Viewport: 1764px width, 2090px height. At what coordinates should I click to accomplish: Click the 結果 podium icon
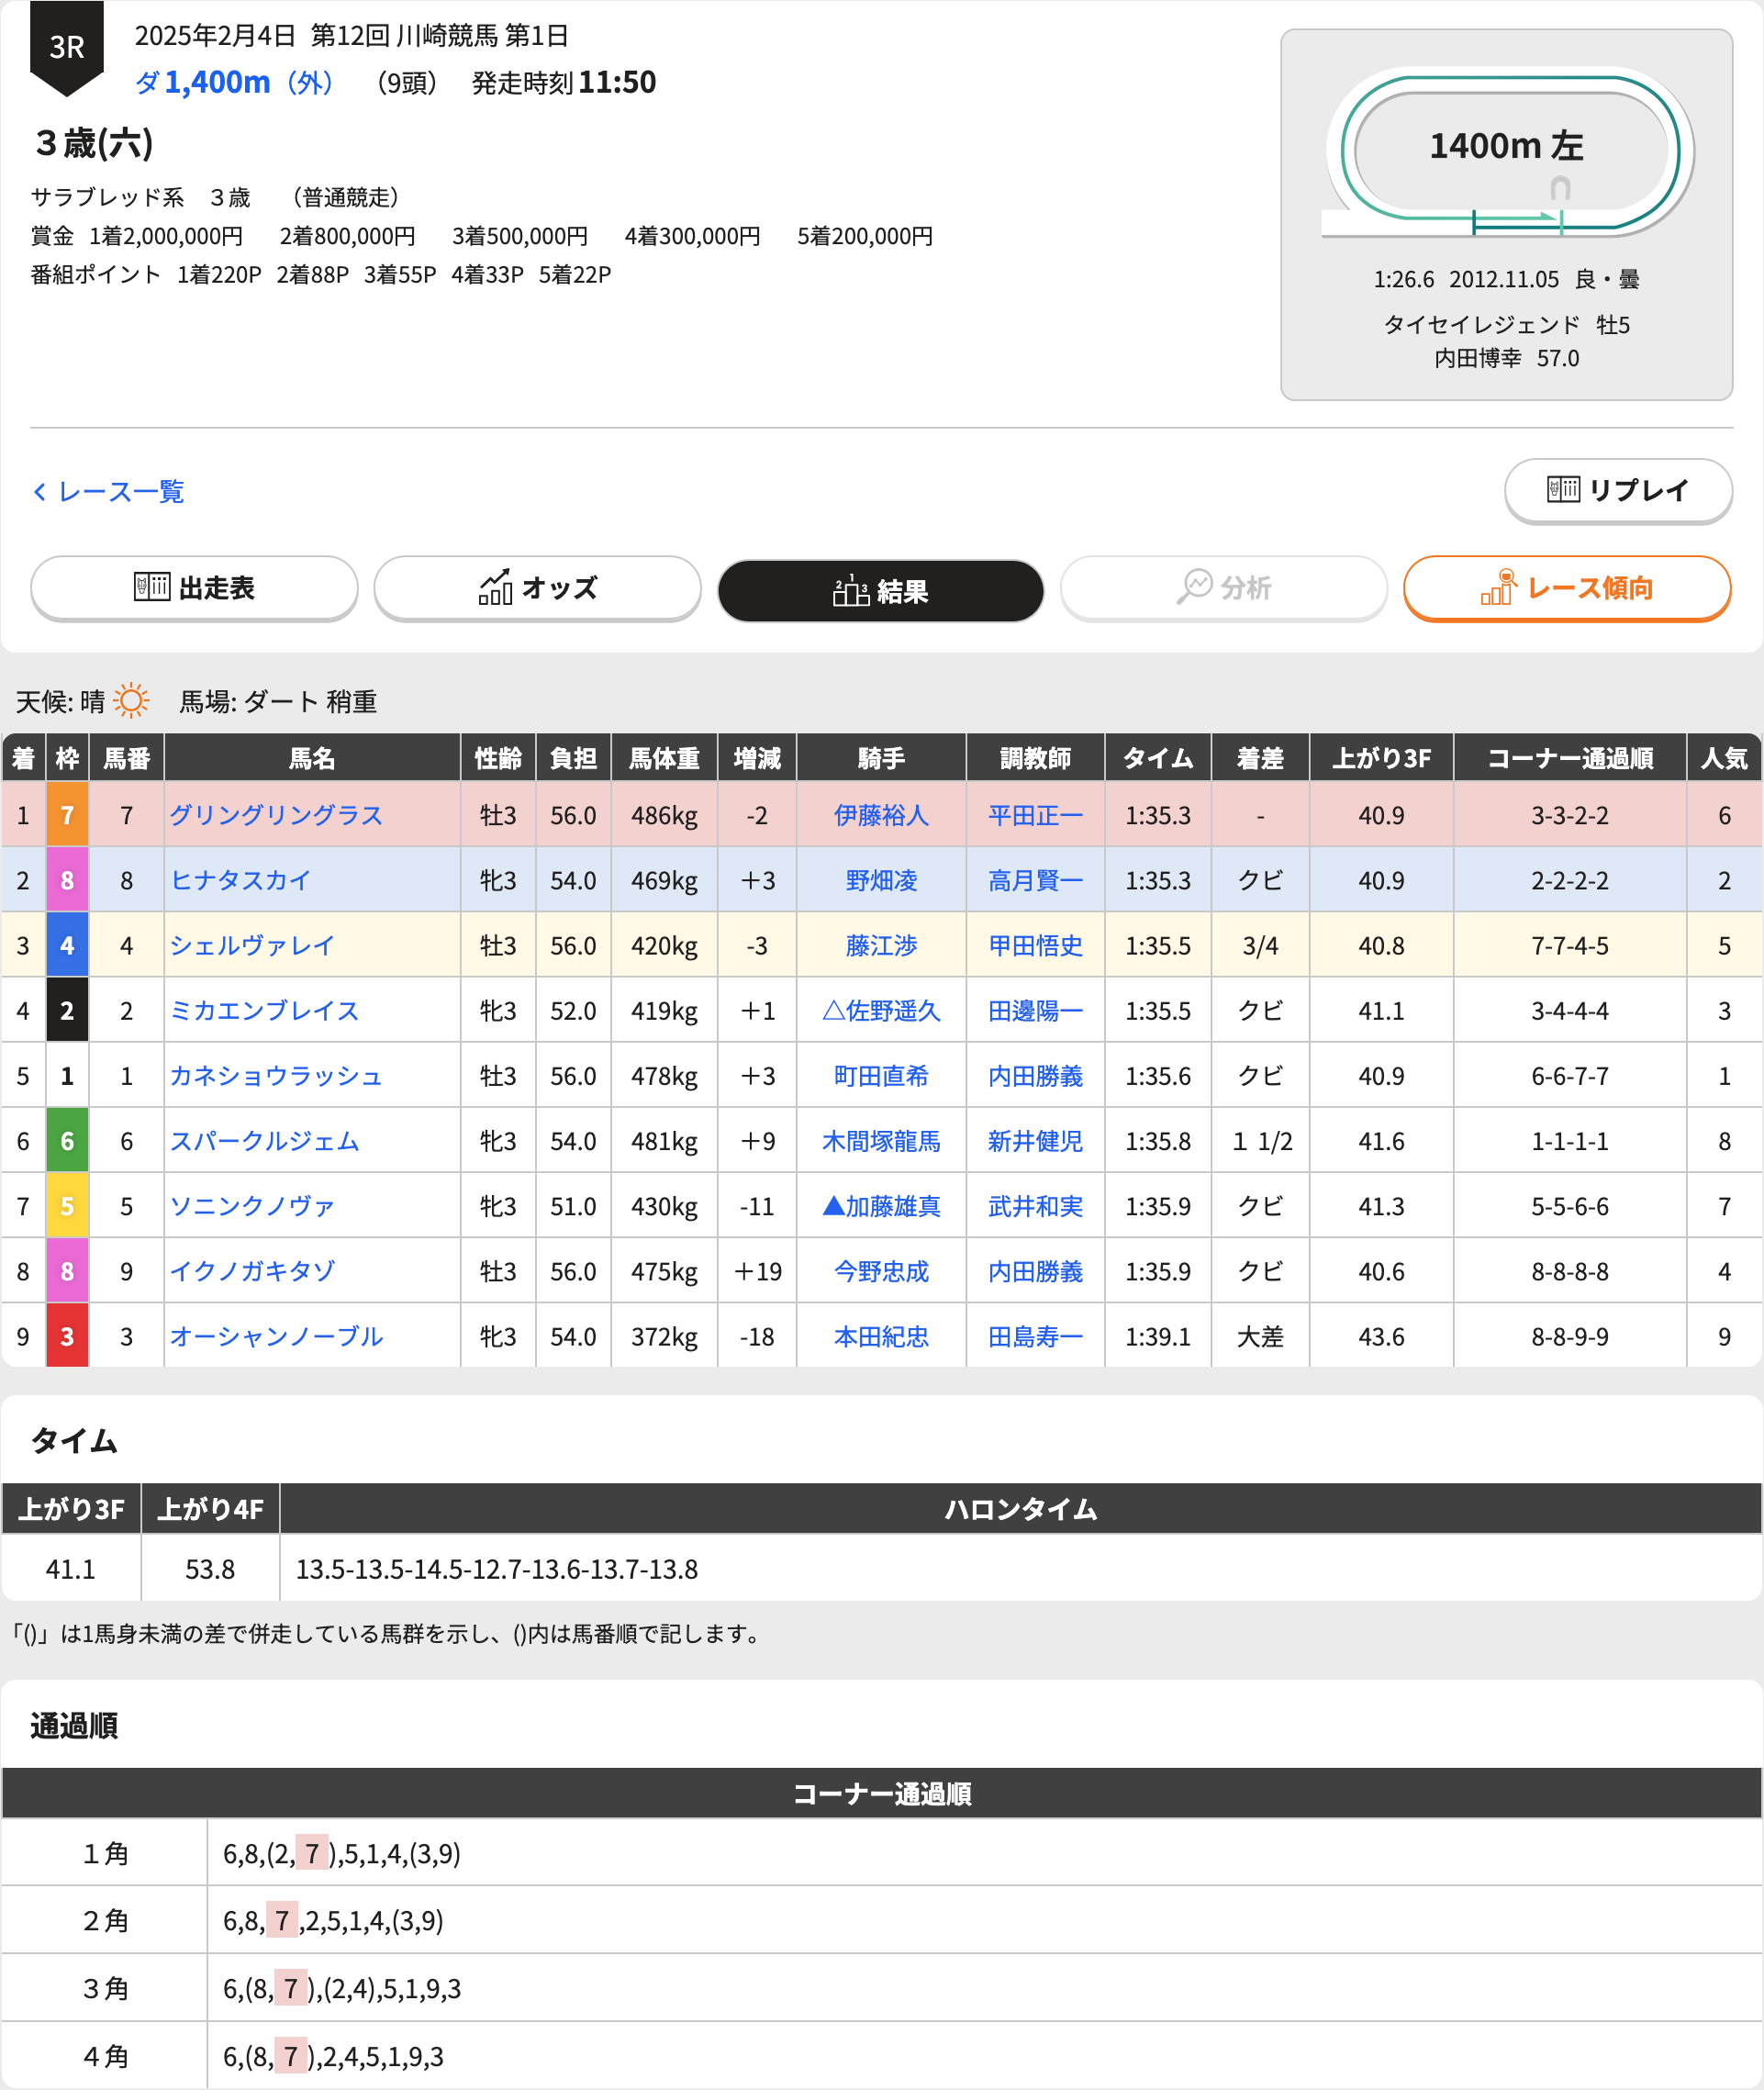click(850, 591)
